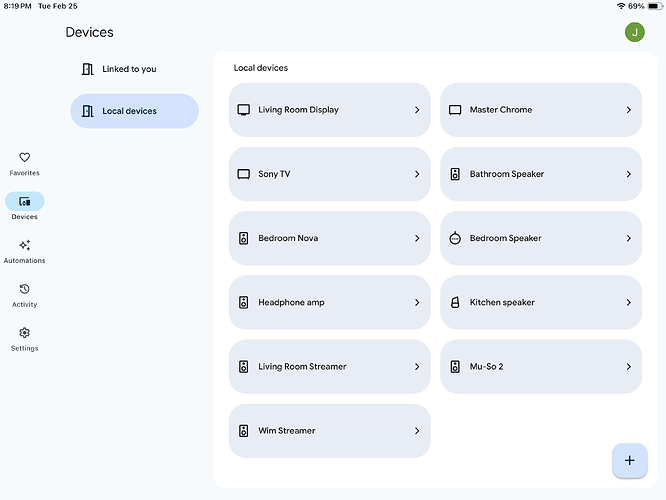Go to Favorites label in sidebar

[25, 173]
